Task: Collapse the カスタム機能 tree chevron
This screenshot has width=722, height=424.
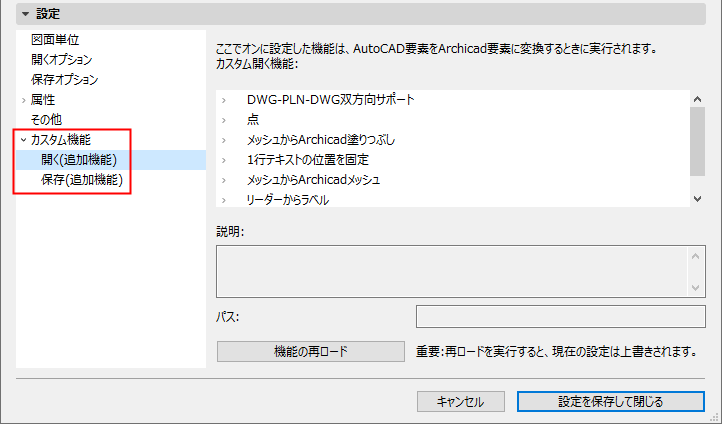Action: (x=23, y=139)
